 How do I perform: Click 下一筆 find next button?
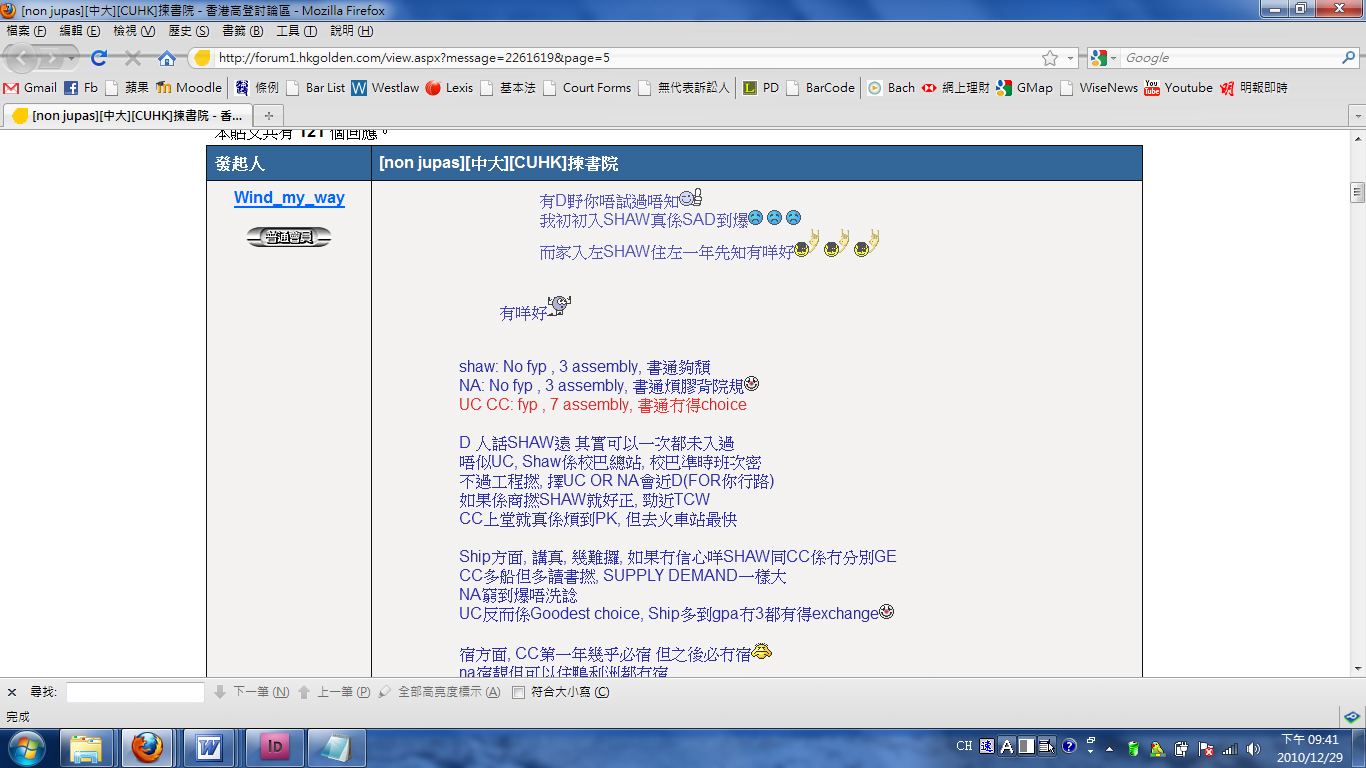[252, 692]
